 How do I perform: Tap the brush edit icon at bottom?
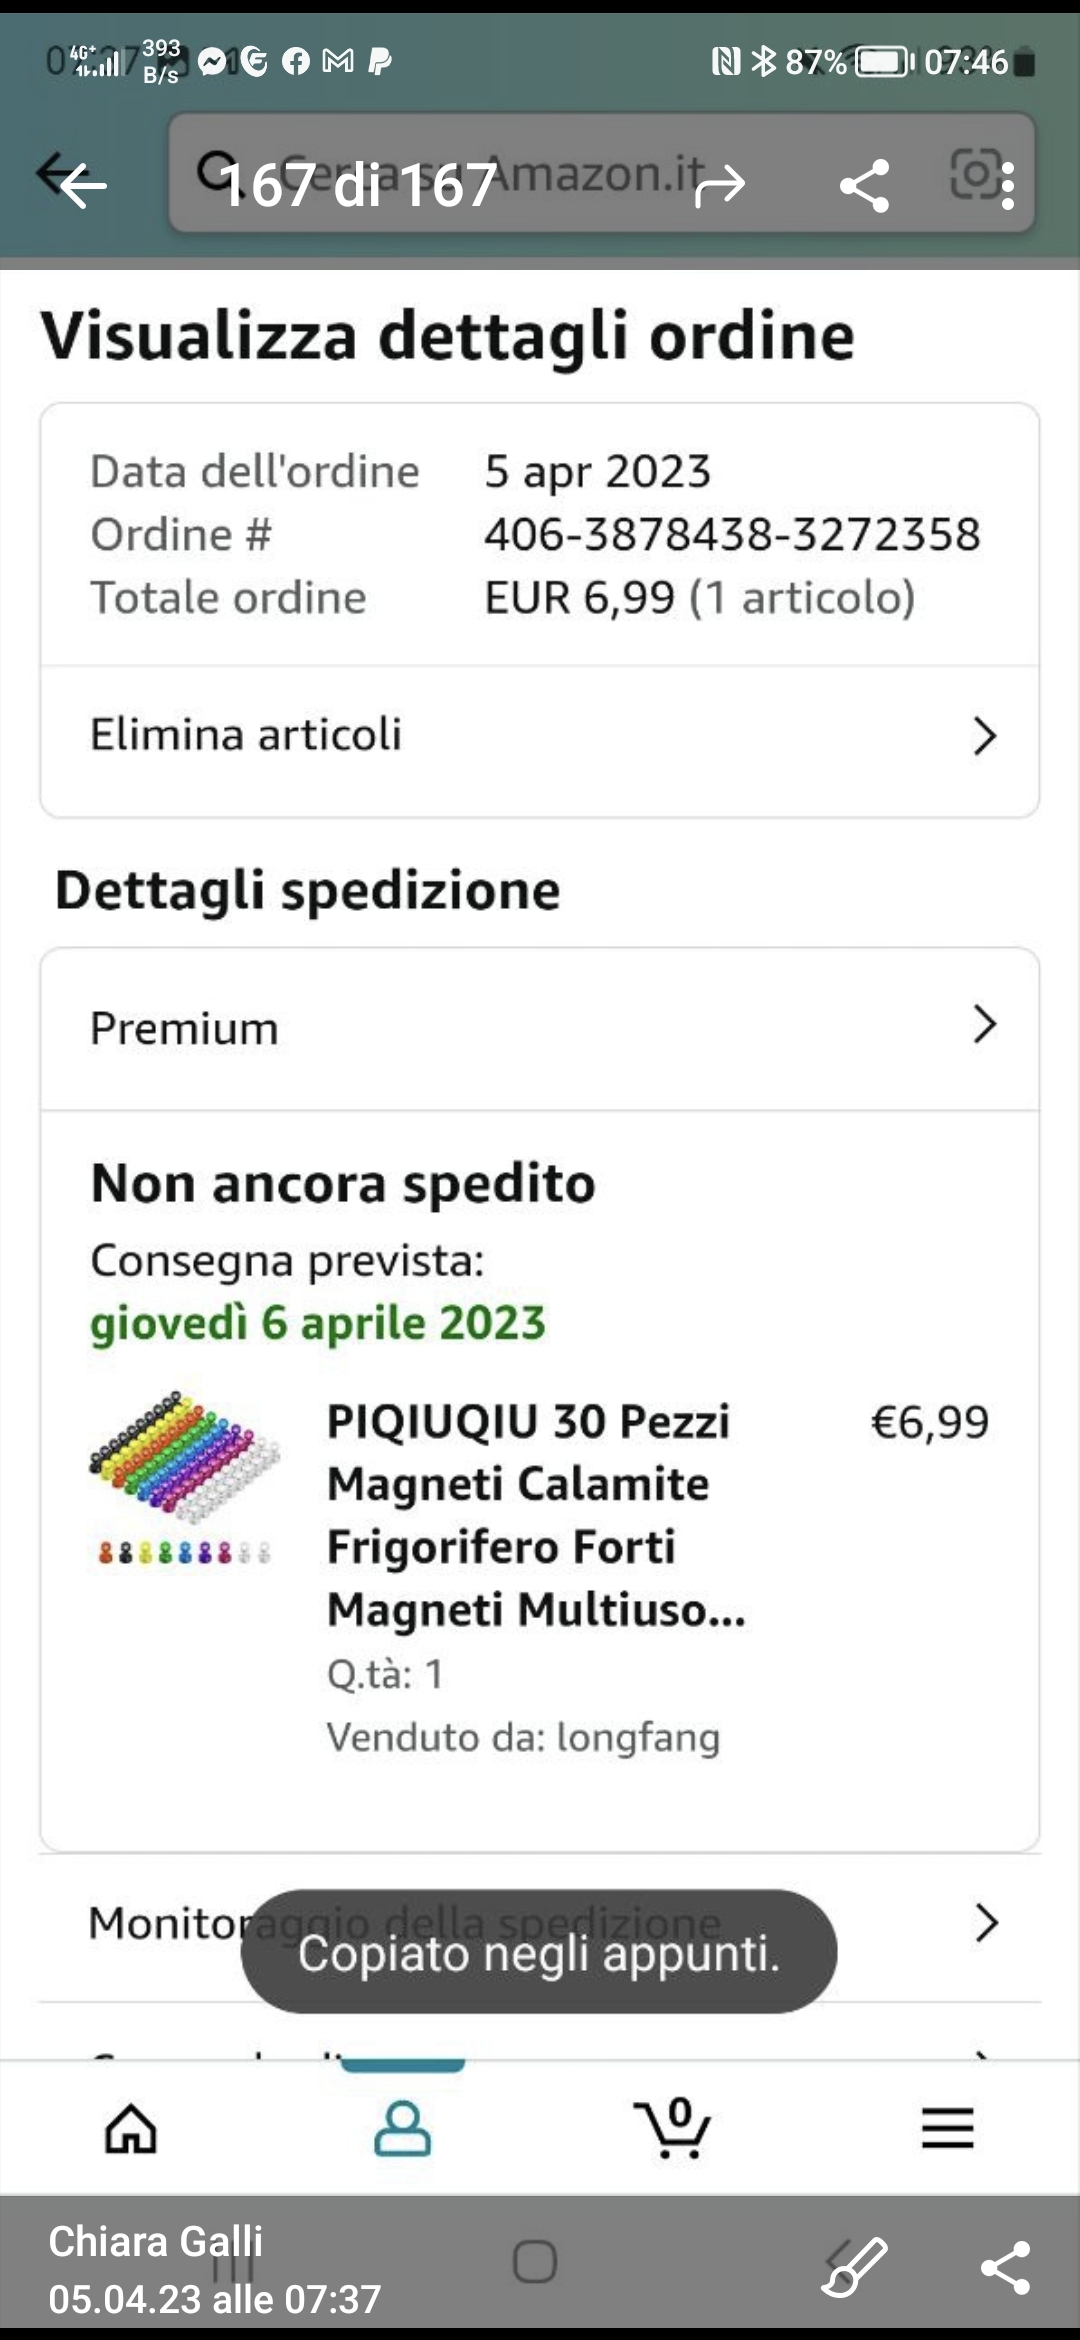[853, 2267]
